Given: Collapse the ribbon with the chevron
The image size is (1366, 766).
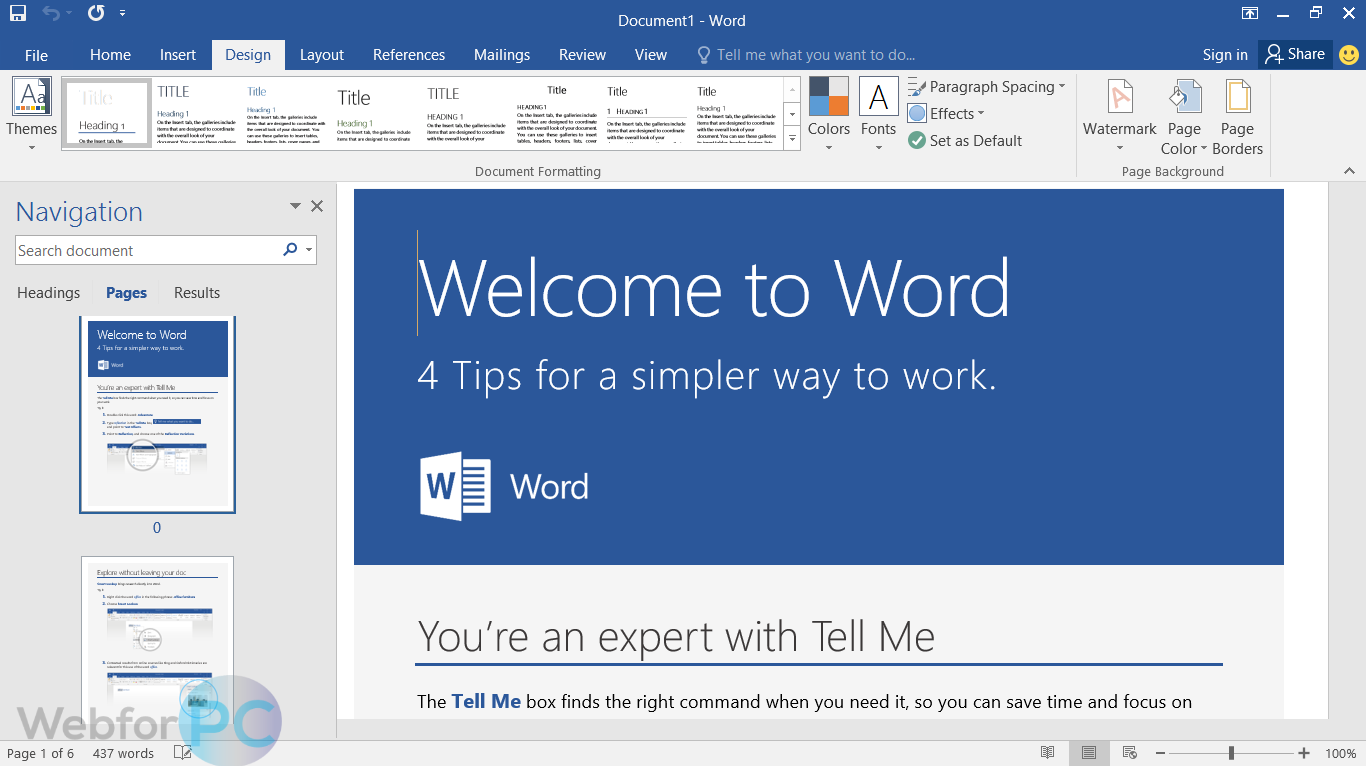Looking at the screenshot, I should [1347, 171].
